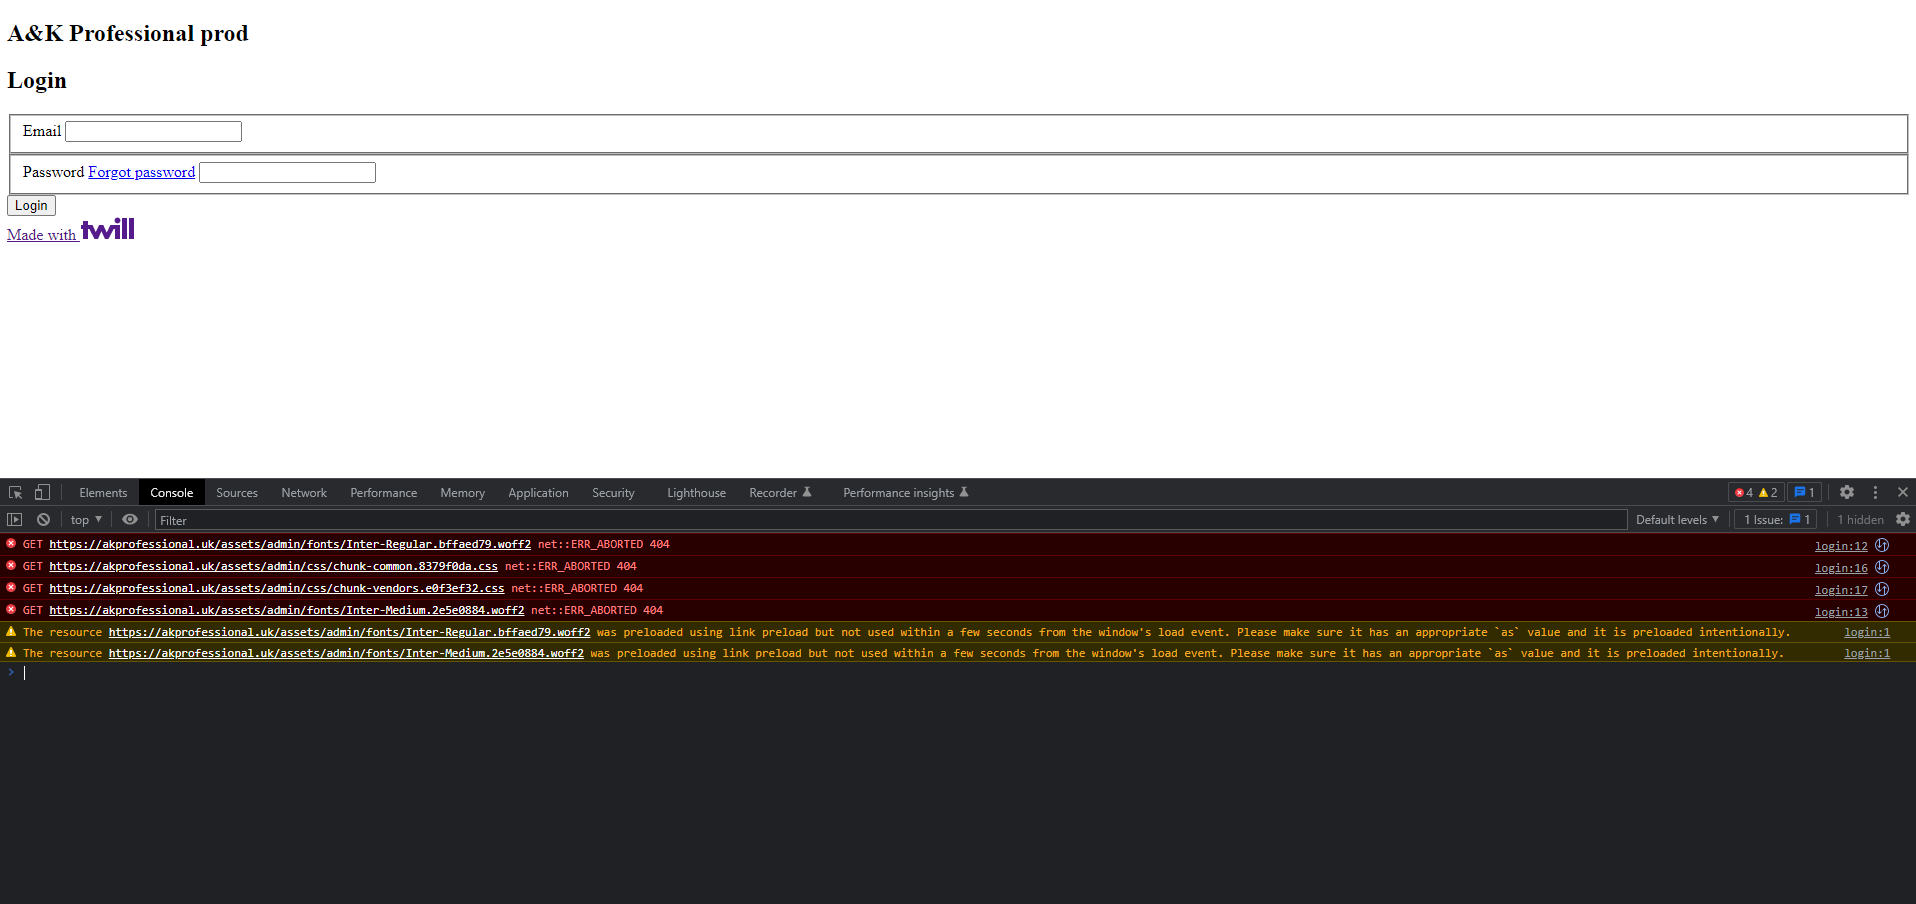Screen dimensions: 1916x904
Task: Close the DevTools panel
Action: pos(1903,493)
